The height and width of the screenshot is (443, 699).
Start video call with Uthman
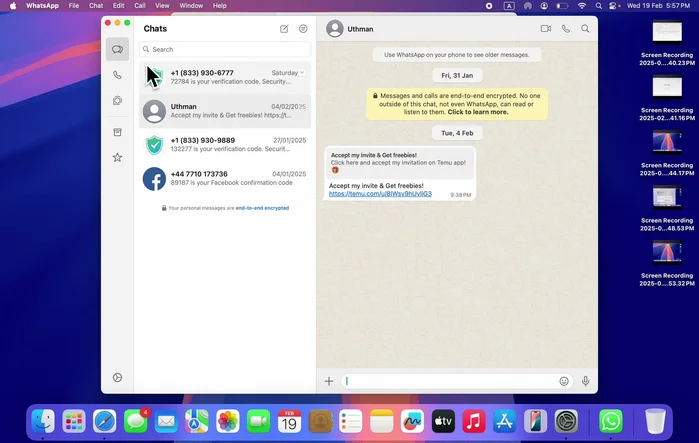click(546, 29)
